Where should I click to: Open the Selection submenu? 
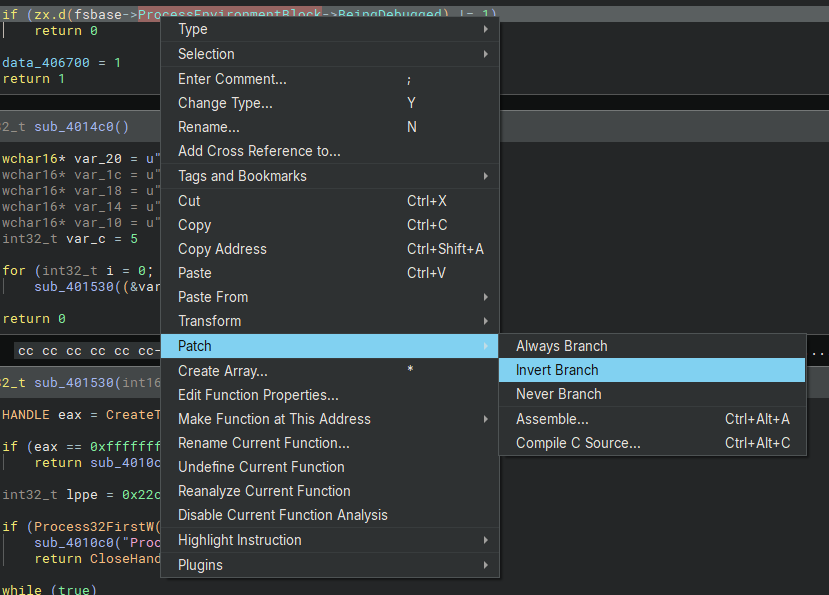[x=329, y=54]
